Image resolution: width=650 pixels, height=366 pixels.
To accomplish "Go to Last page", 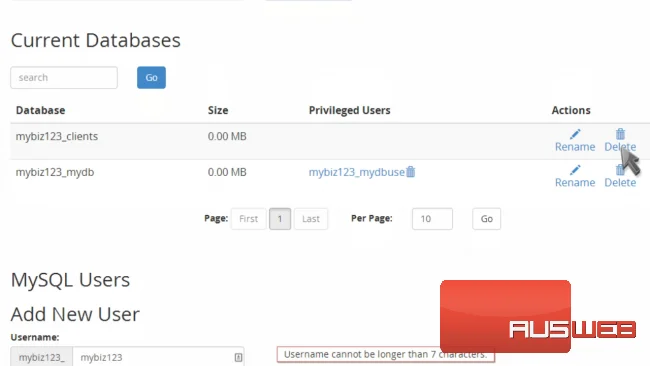I will pyautogui.click(x=311, y=219).
